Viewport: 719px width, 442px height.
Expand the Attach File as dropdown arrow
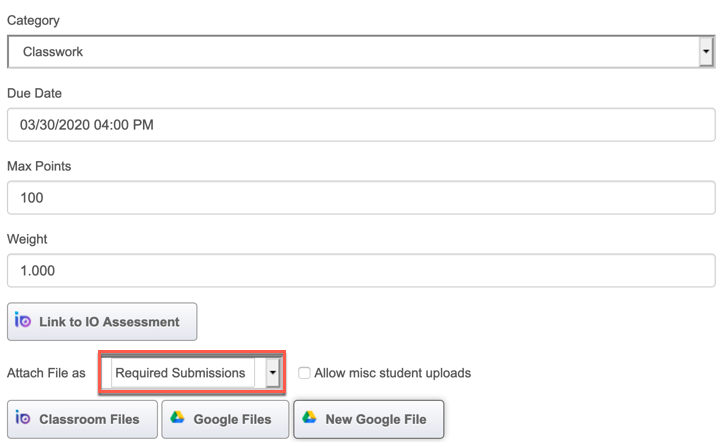tap(273, 372)
